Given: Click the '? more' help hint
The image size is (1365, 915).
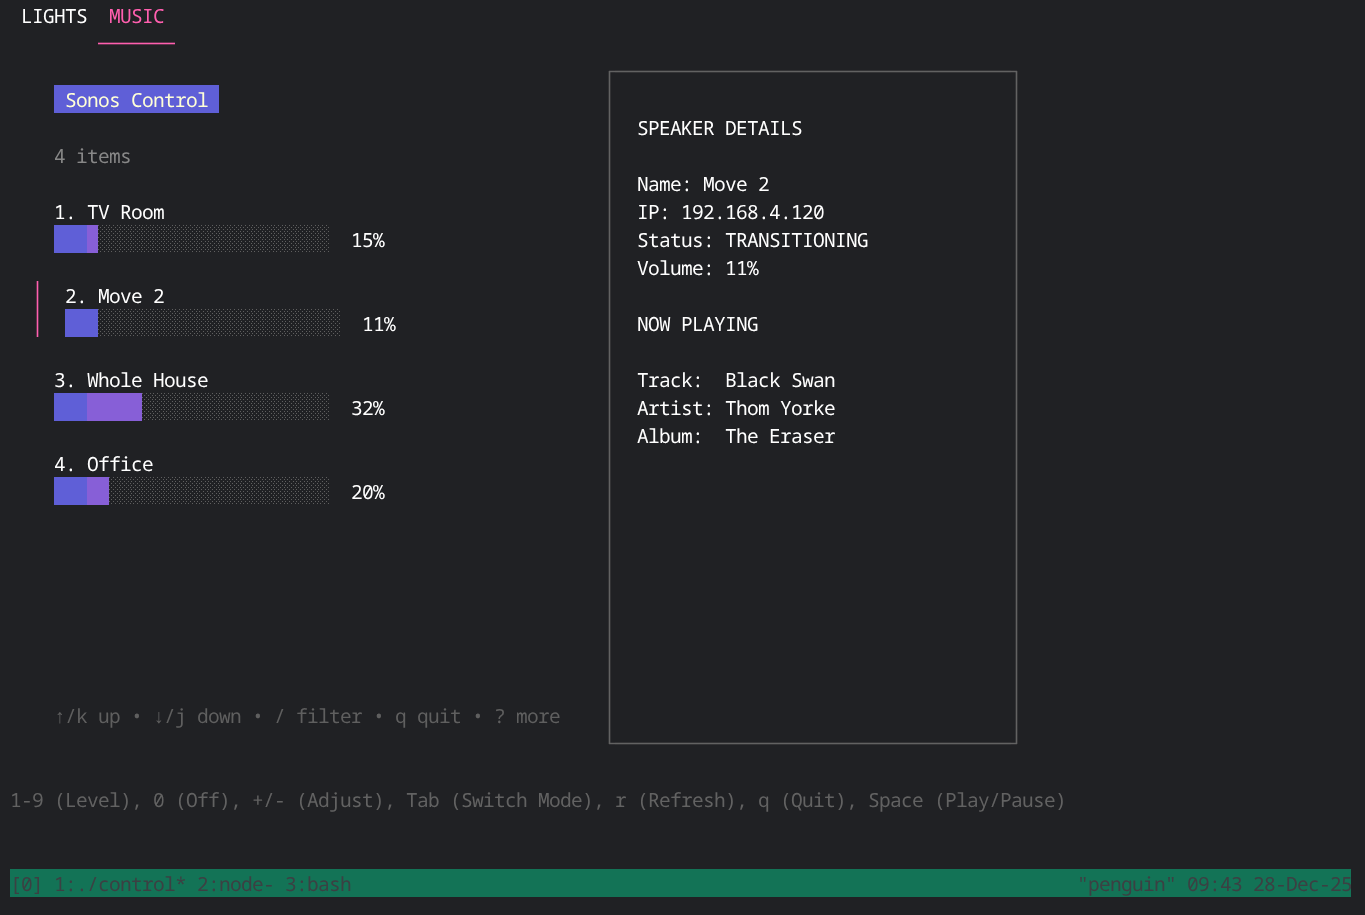Looking at the screenshot, I should [x=527, y=716].
